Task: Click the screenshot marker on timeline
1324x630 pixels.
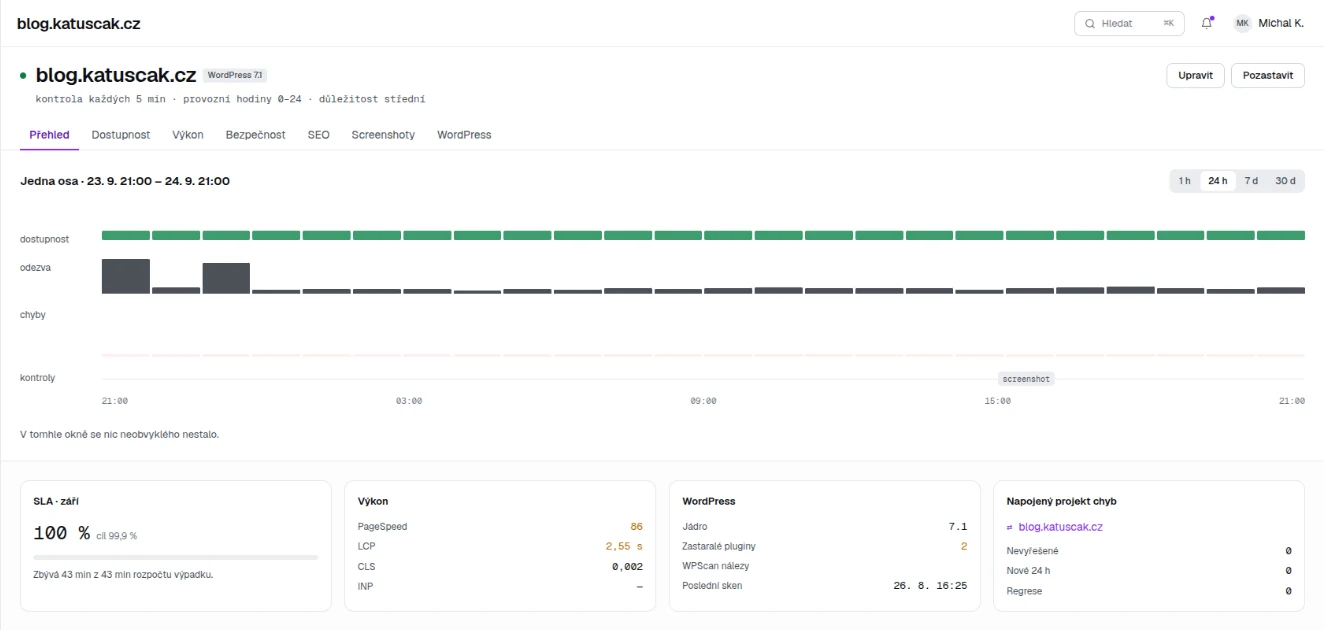Action: tap(1027, 379)
